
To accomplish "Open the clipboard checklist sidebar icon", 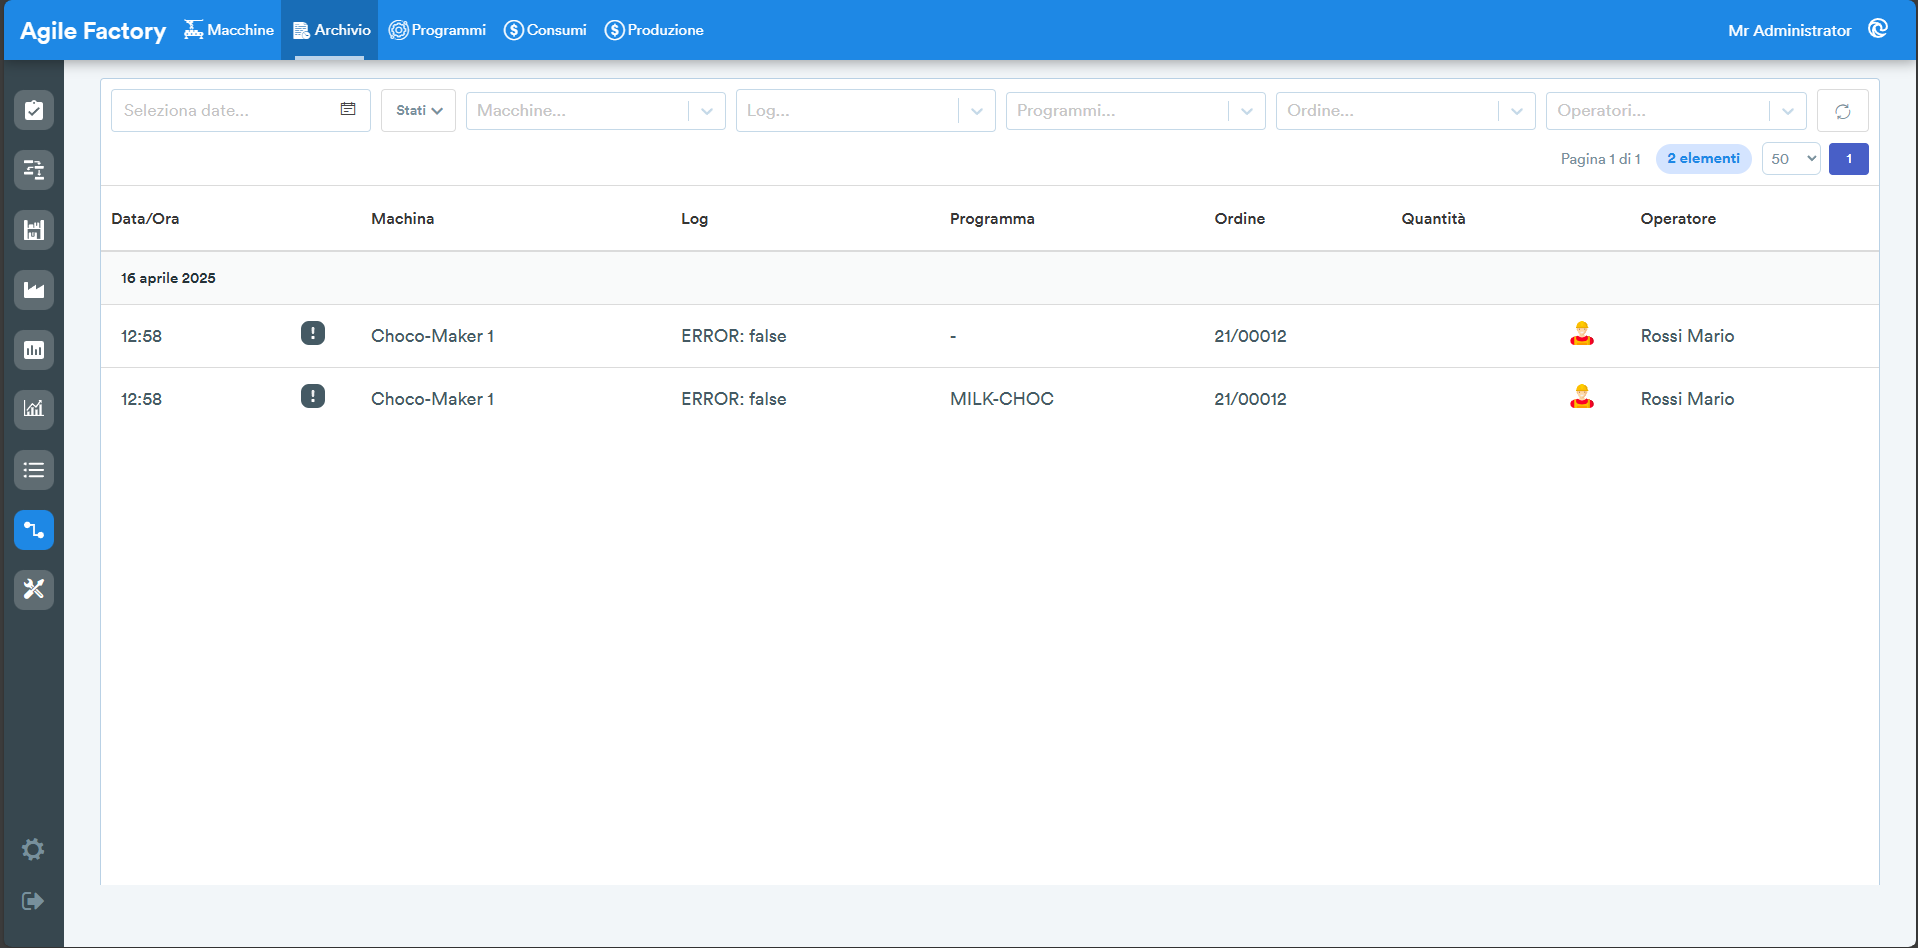I will pyautogui.click(x=34, y=110).
